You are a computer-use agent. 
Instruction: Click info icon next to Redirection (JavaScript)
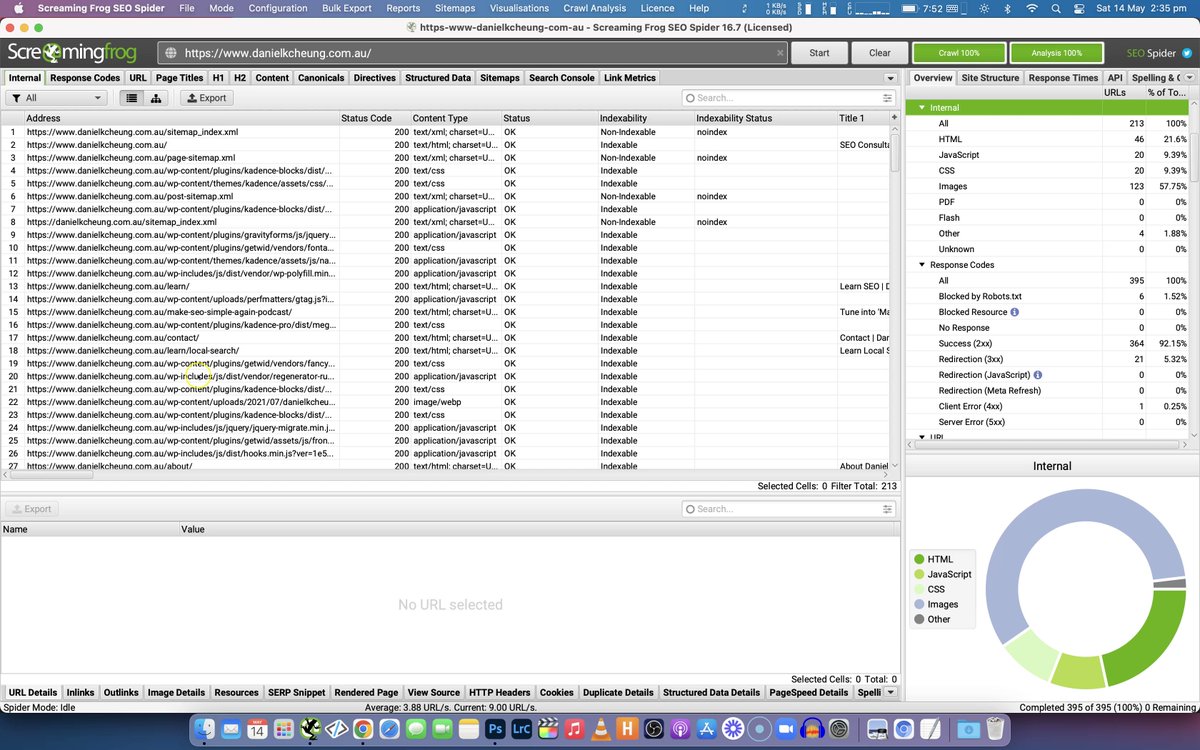[x=1037, y=375]
